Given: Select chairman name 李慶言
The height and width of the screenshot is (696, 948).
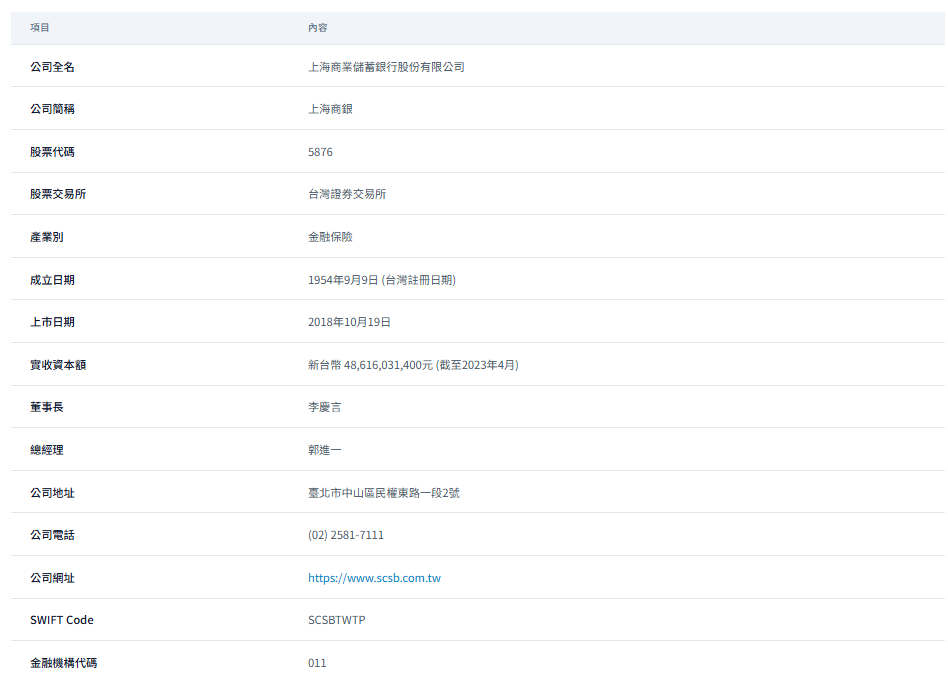Looking at the screenshot, I should point(325,407).
